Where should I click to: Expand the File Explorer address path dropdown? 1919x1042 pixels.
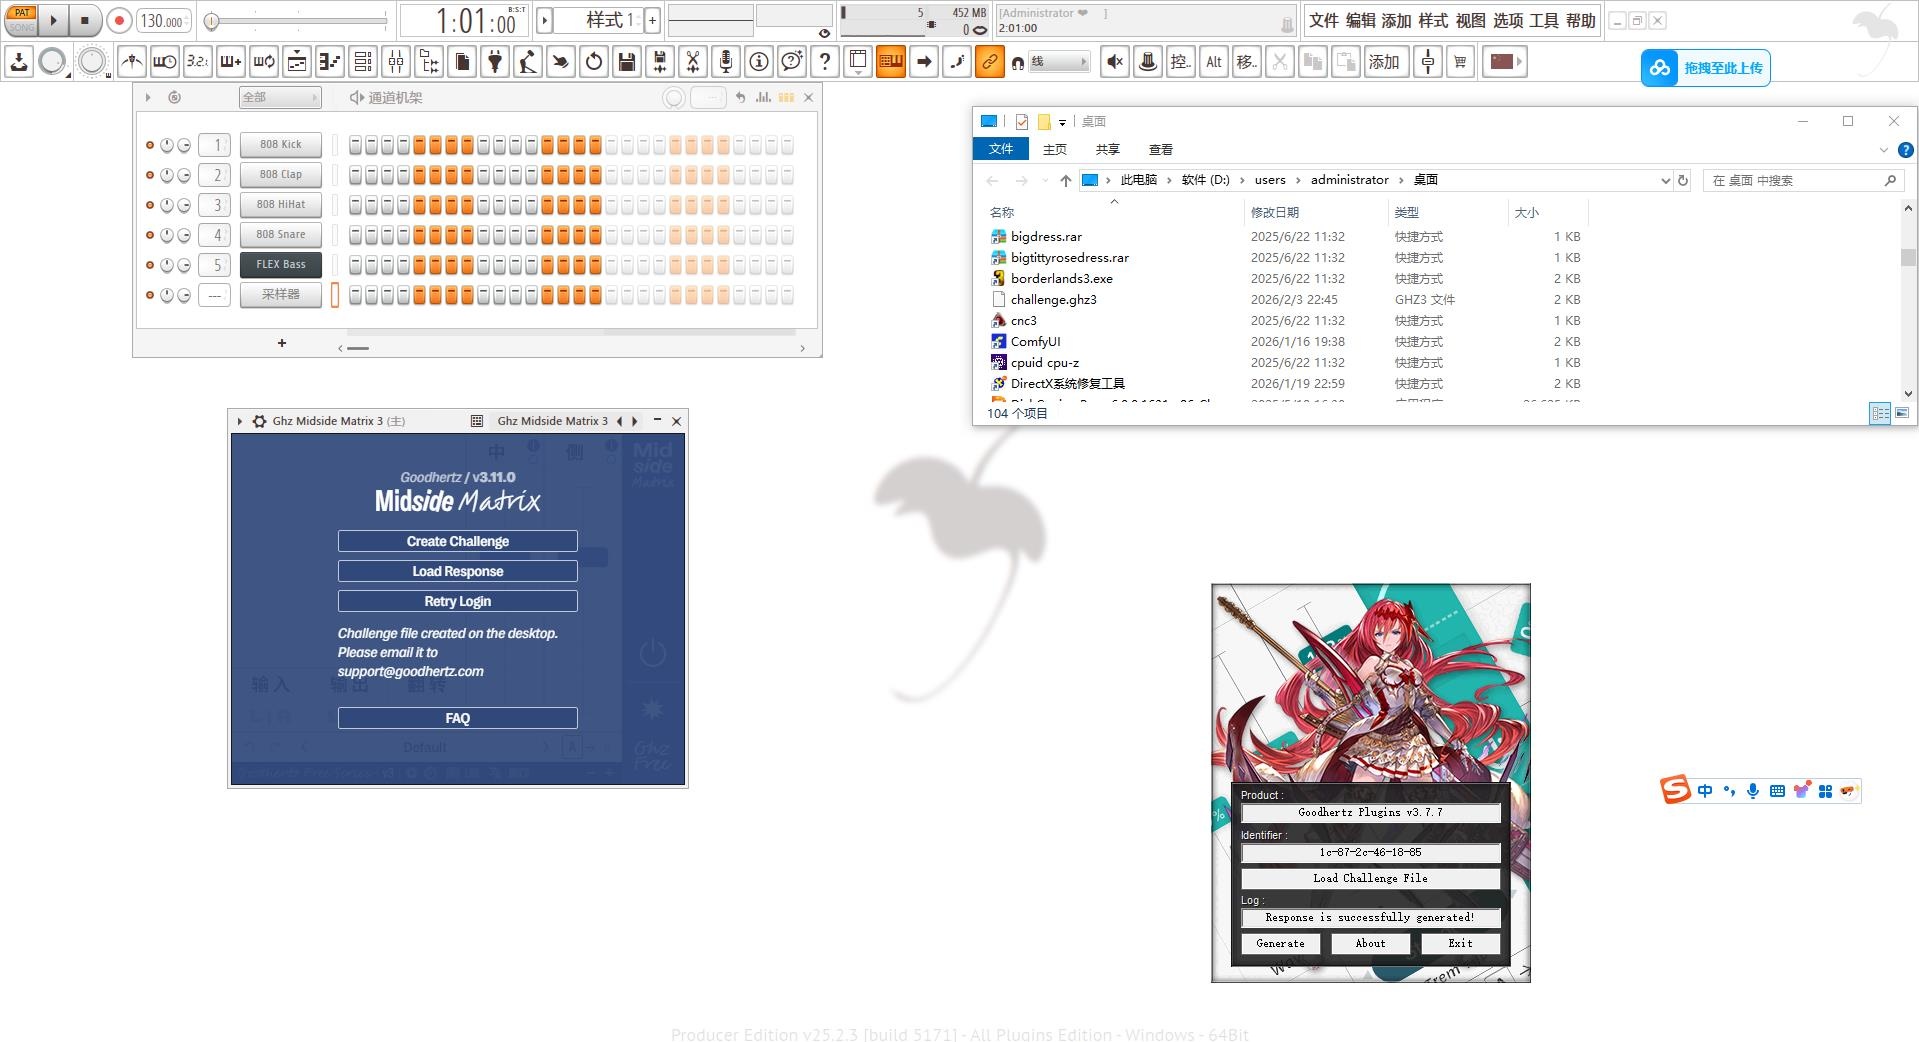1665,180
